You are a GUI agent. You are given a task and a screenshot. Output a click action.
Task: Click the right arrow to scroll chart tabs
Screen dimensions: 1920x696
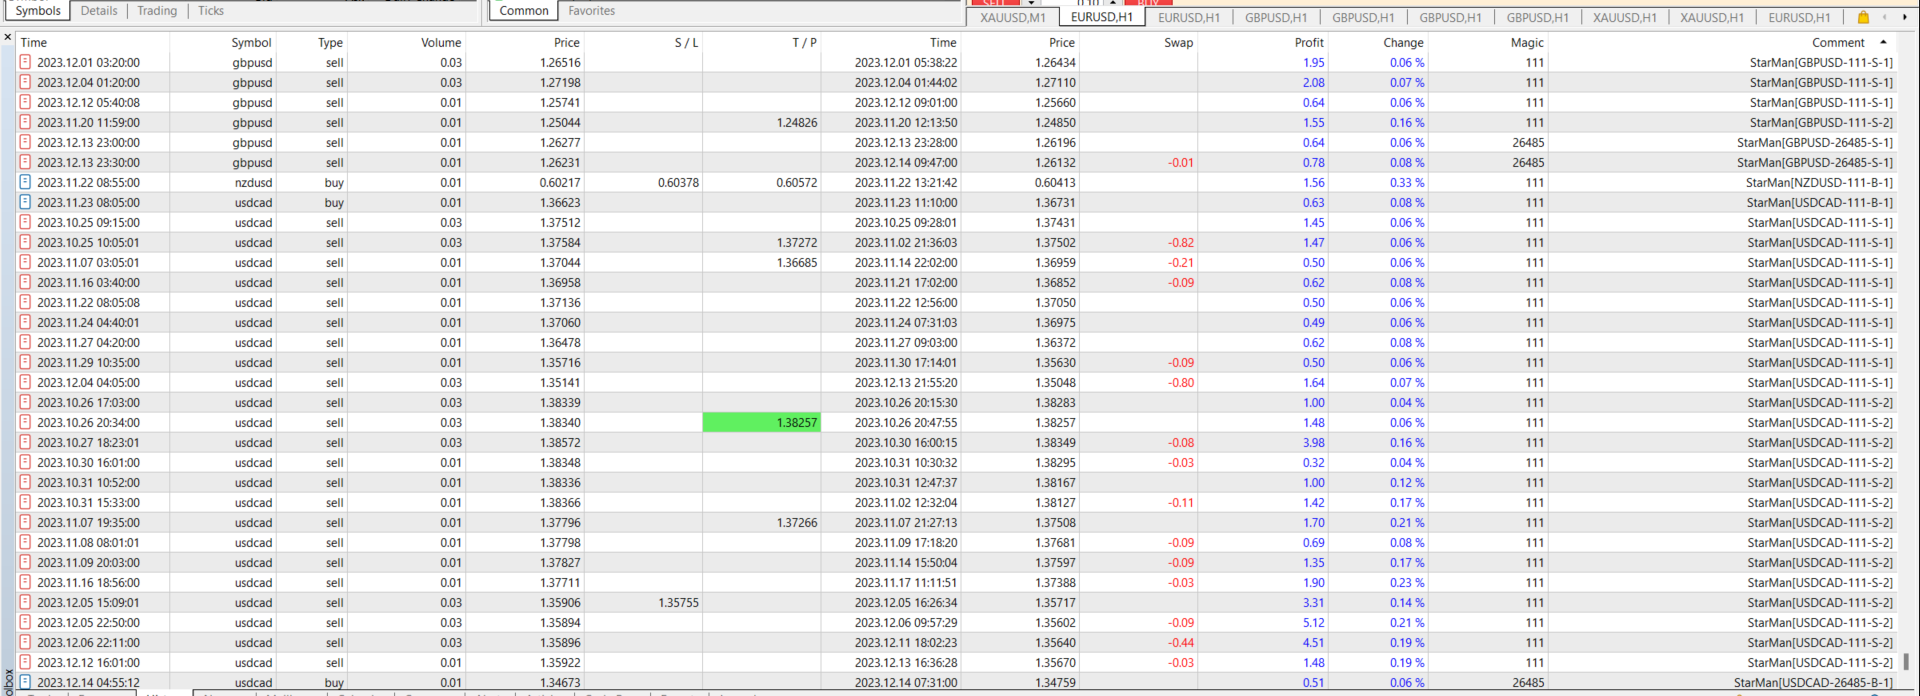point(1905,17)
